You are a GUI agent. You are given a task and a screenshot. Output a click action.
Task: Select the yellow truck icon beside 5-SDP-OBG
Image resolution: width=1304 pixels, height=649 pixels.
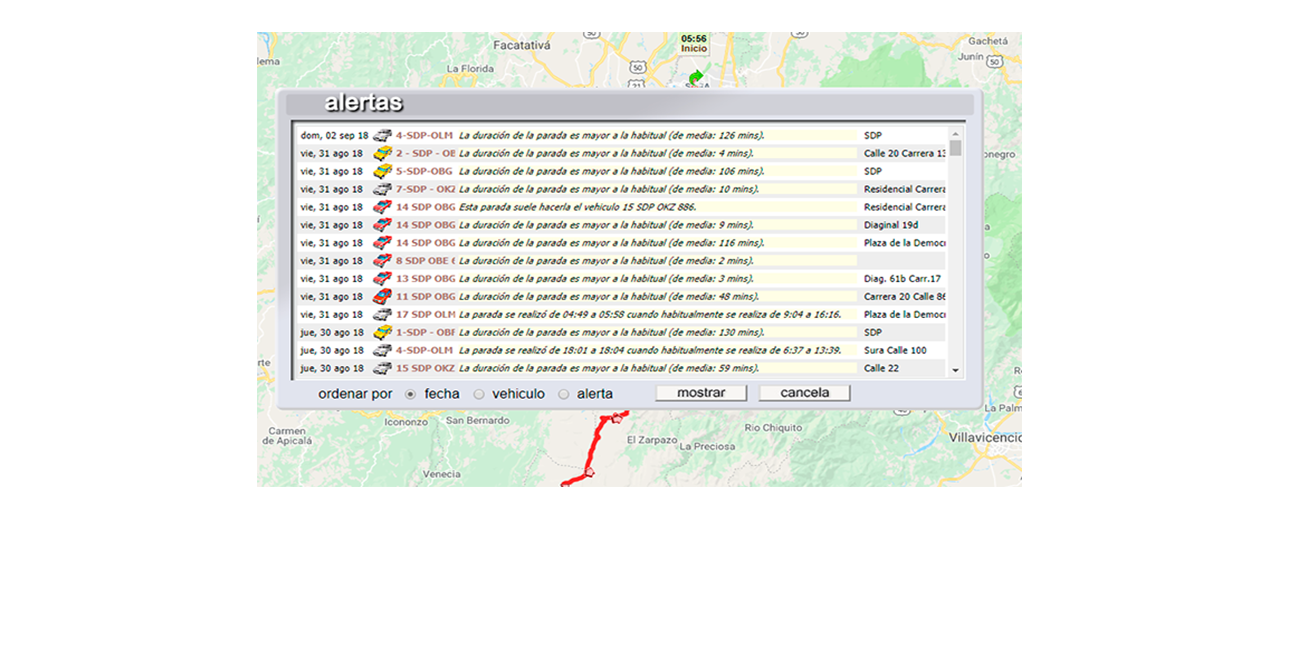pos(382,171)
